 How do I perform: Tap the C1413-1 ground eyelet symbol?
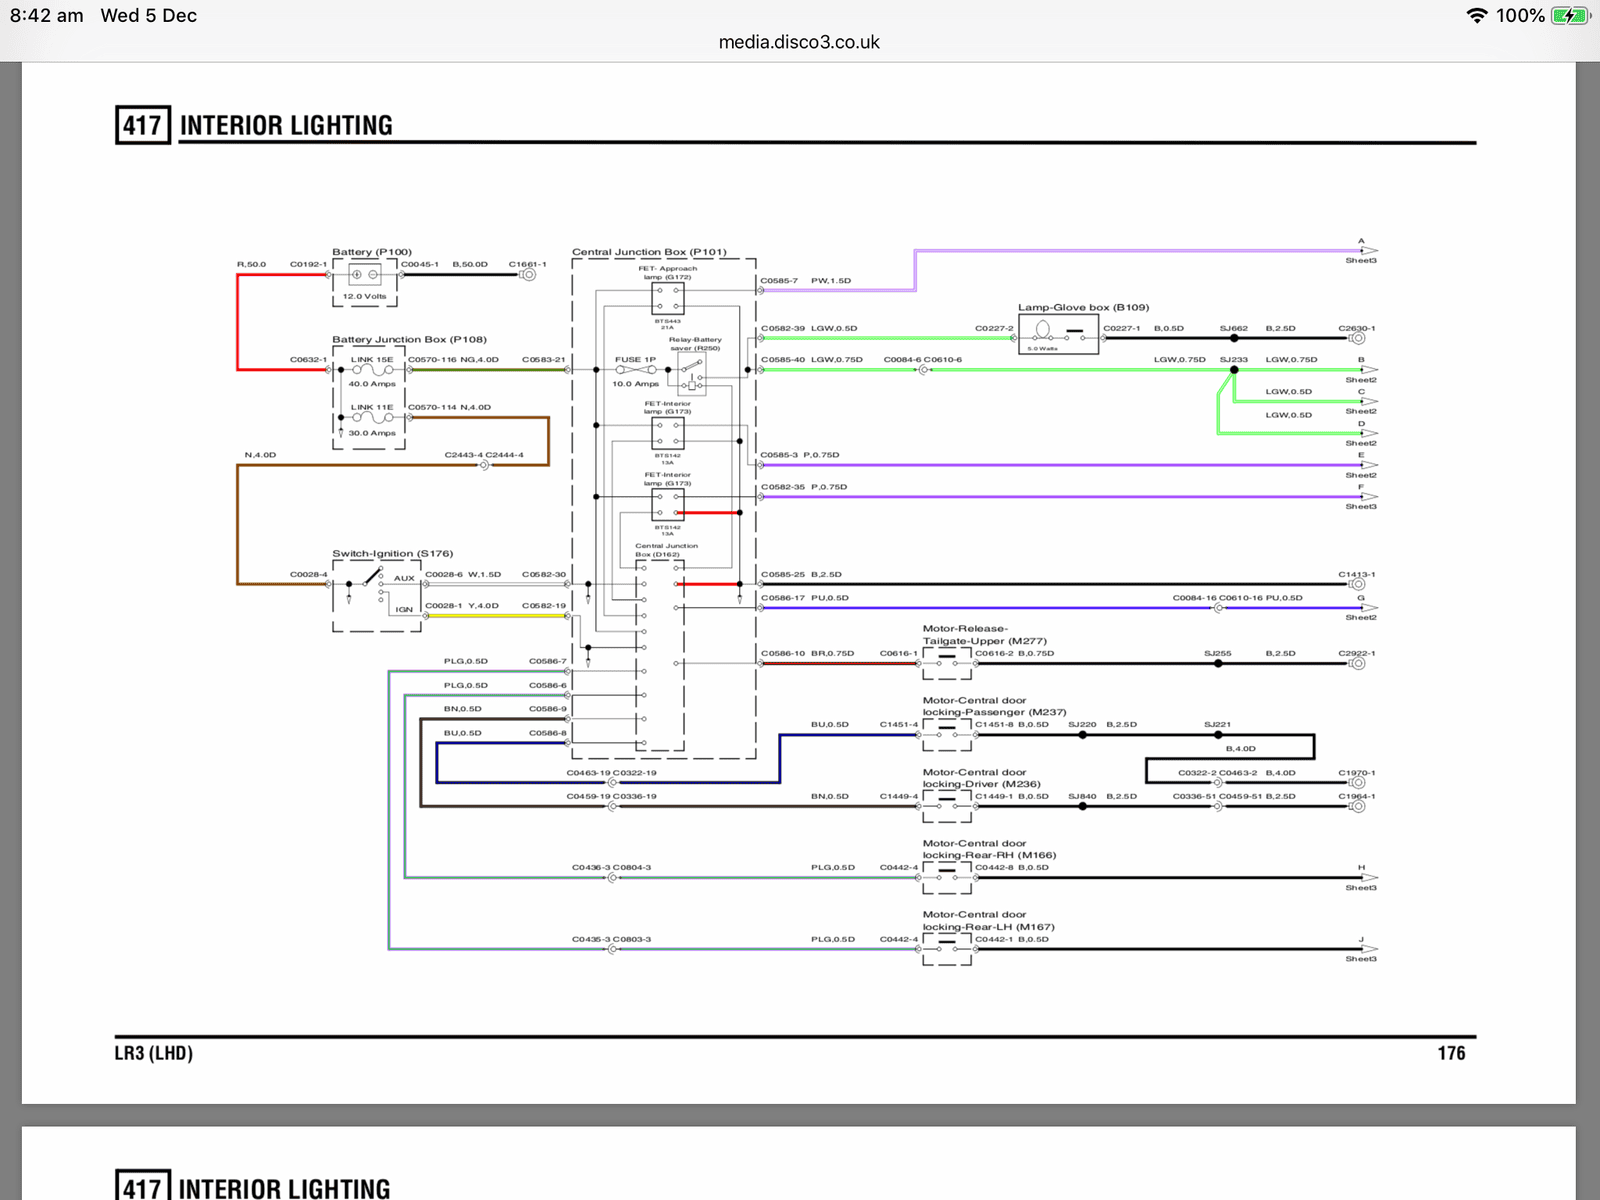1357,584
